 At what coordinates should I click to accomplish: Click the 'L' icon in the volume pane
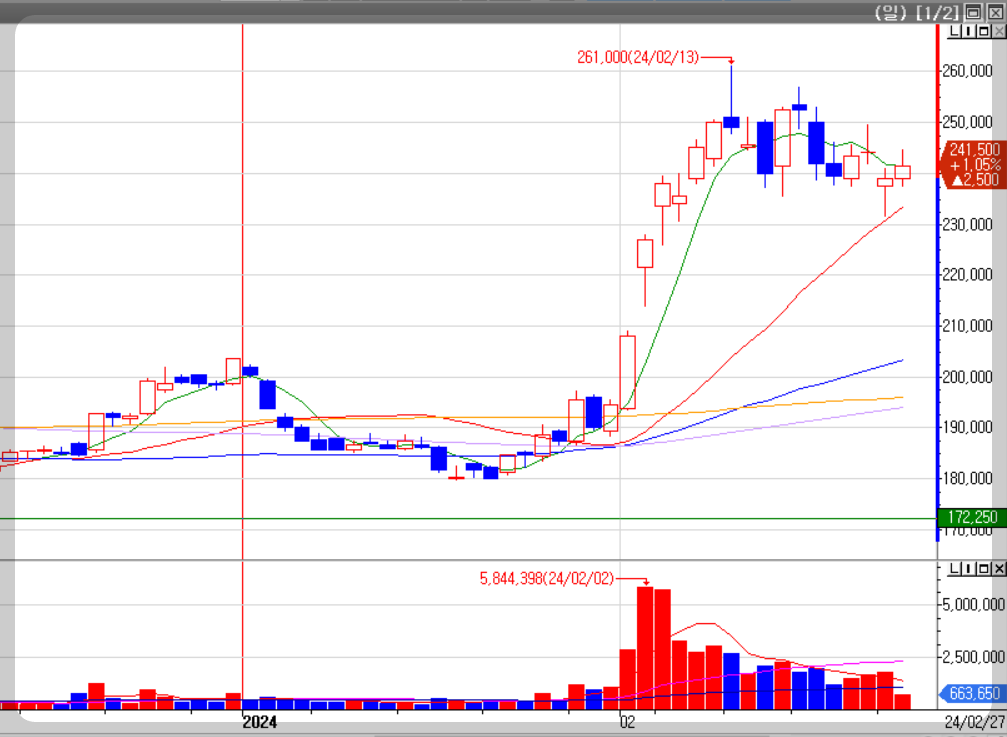tap(954, 569)
